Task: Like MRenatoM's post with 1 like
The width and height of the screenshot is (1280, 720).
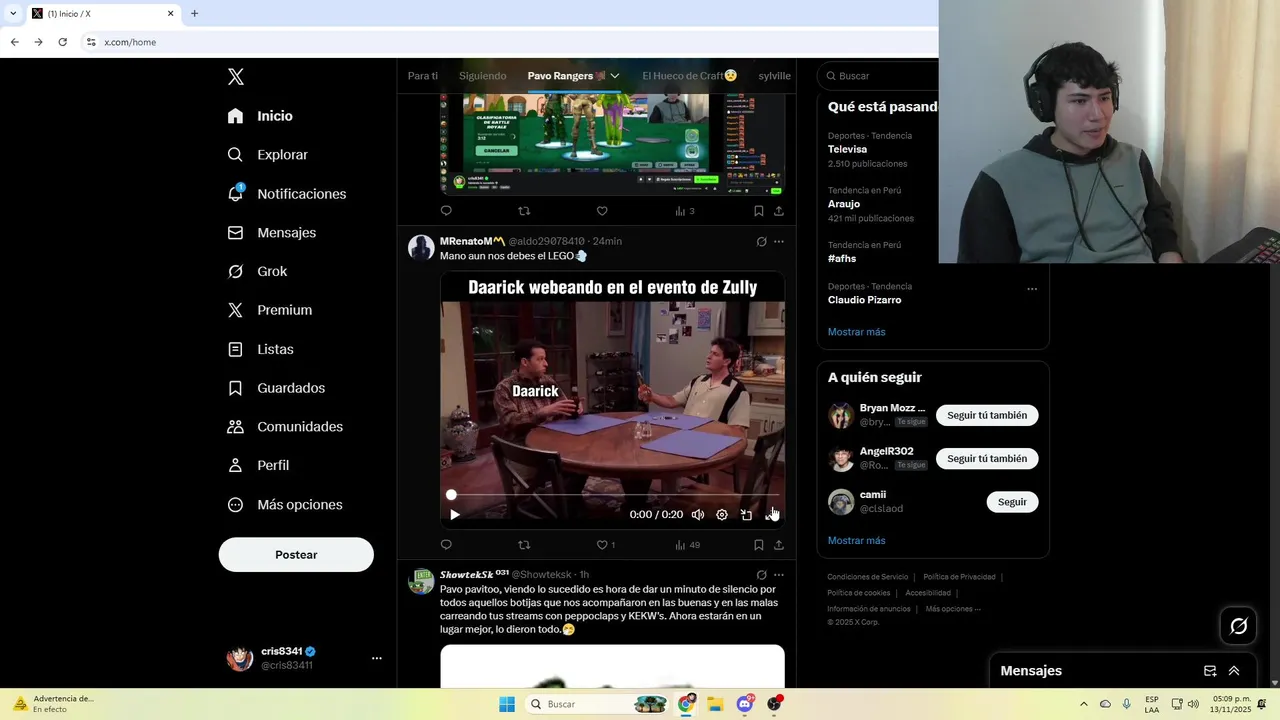Action: pos(605,545)
